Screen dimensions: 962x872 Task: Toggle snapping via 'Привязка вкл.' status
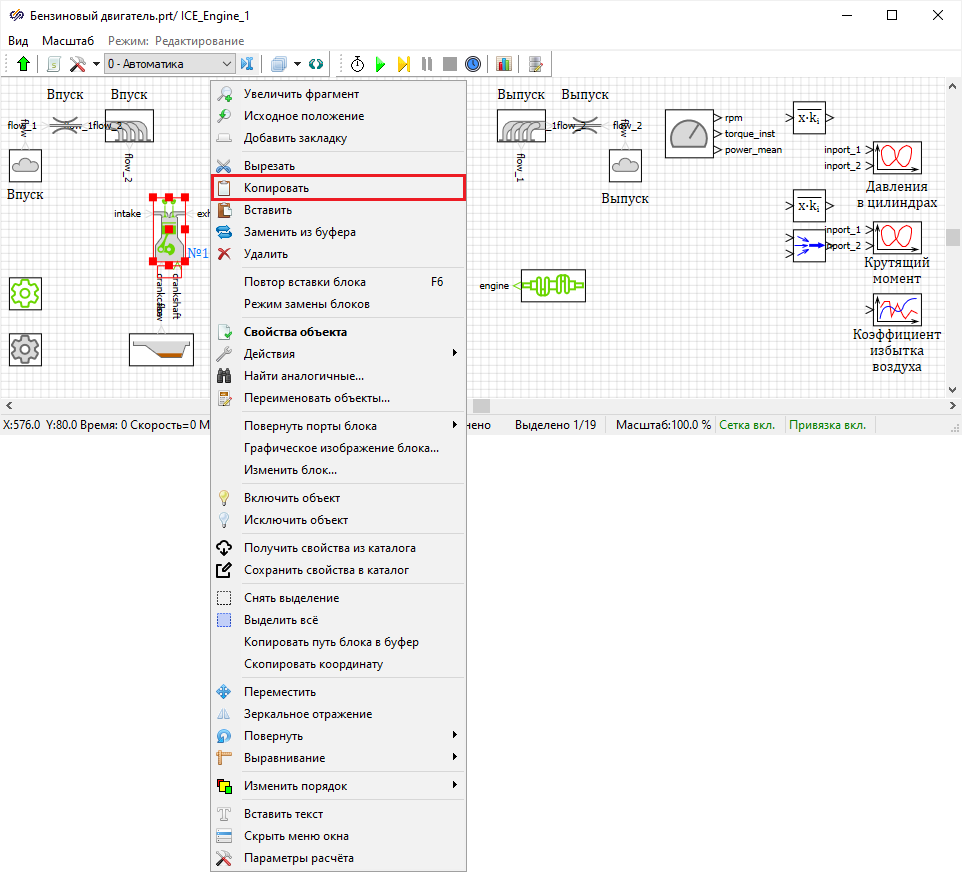pos(827,425)
